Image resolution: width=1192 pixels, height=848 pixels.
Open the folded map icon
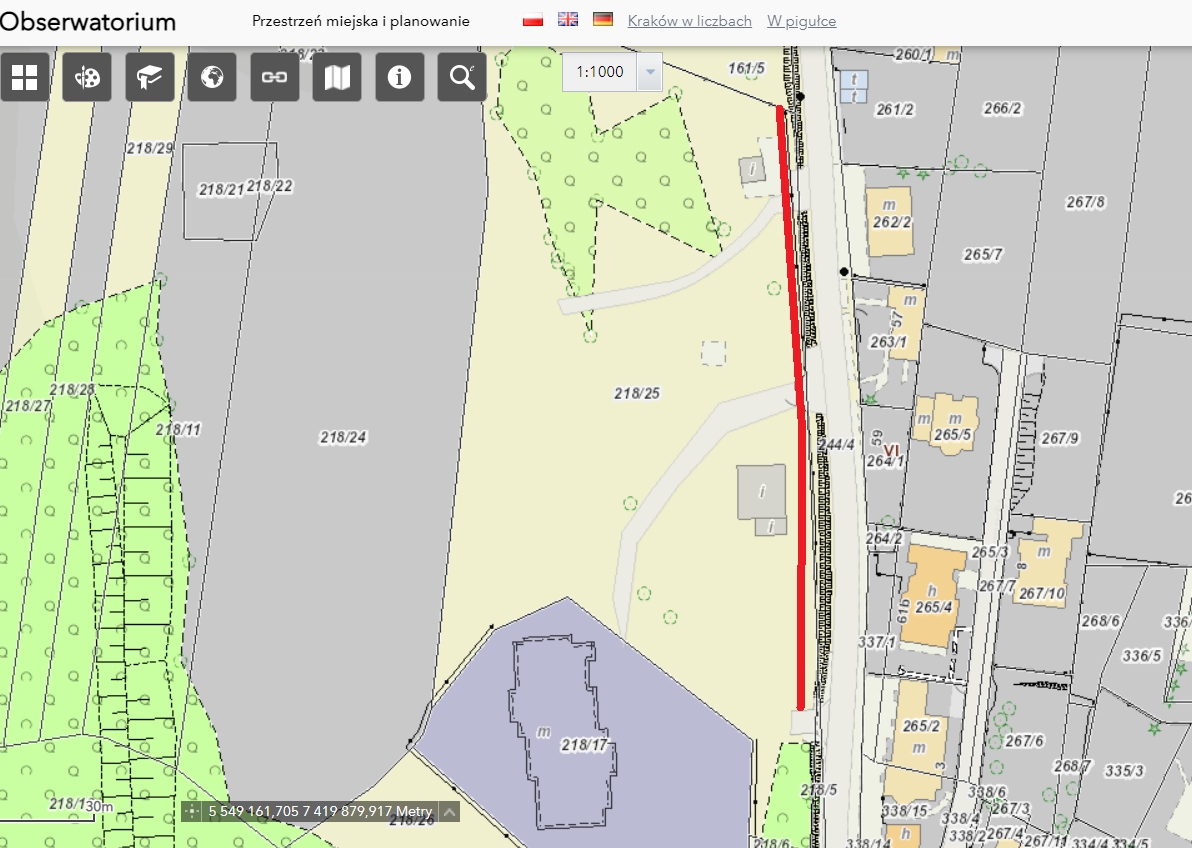coord(337,77)
